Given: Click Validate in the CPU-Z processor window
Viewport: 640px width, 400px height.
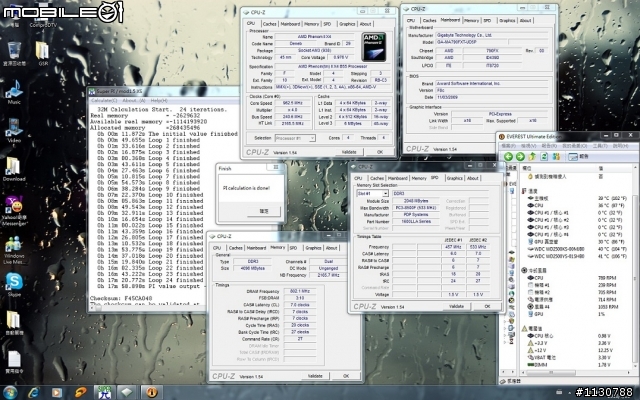Looking at the screenshot, I should coord(349,152).
